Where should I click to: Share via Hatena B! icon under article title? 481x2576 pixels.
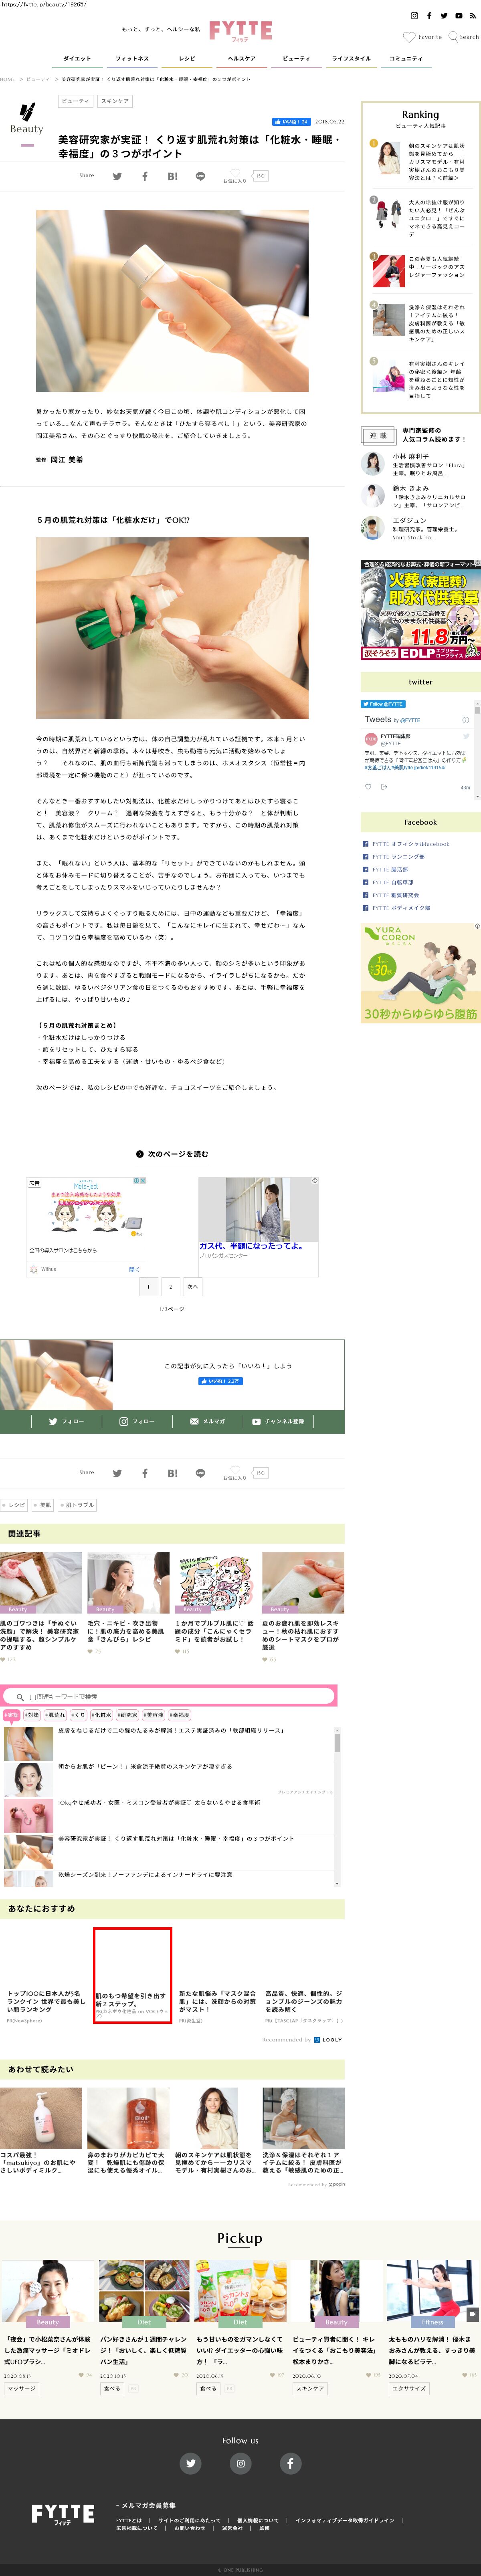pyautogui.click(x=172, y=176)
